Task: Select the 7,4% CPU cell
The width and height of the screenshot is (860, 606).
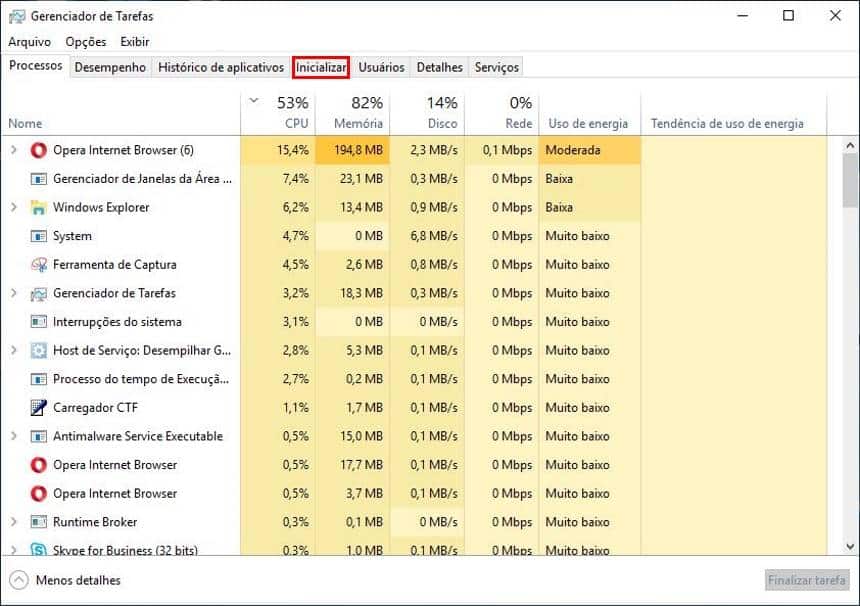Action: click(x=278, y=179)
